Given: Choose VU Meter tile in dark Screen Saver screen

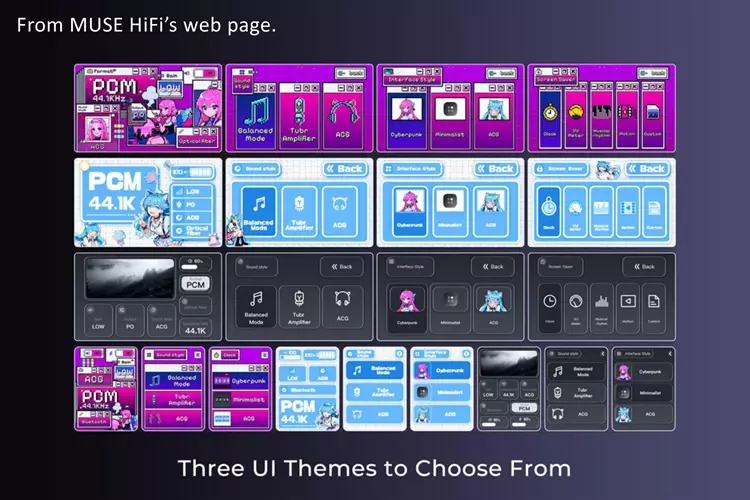Looking at the screenshot, I should pos(575,308).
